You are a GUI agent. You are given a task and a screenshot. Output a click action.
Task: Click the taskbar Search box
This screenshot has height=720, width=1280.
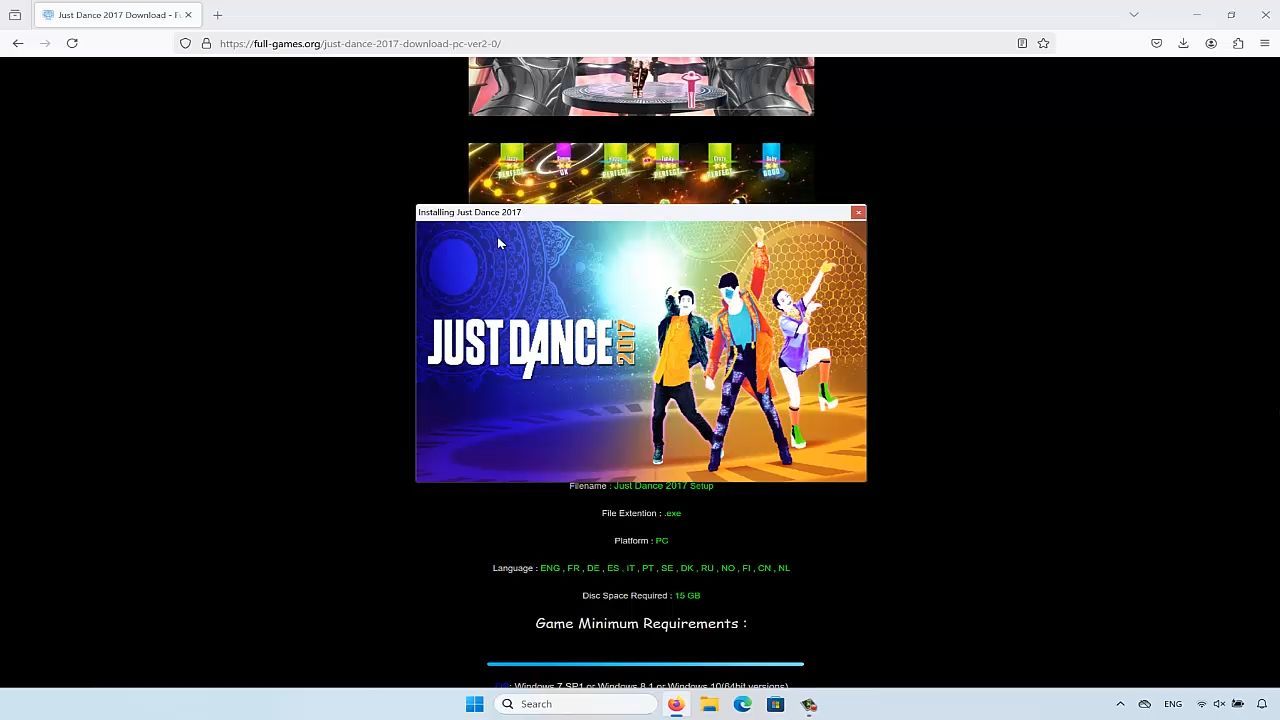(575, 704)
